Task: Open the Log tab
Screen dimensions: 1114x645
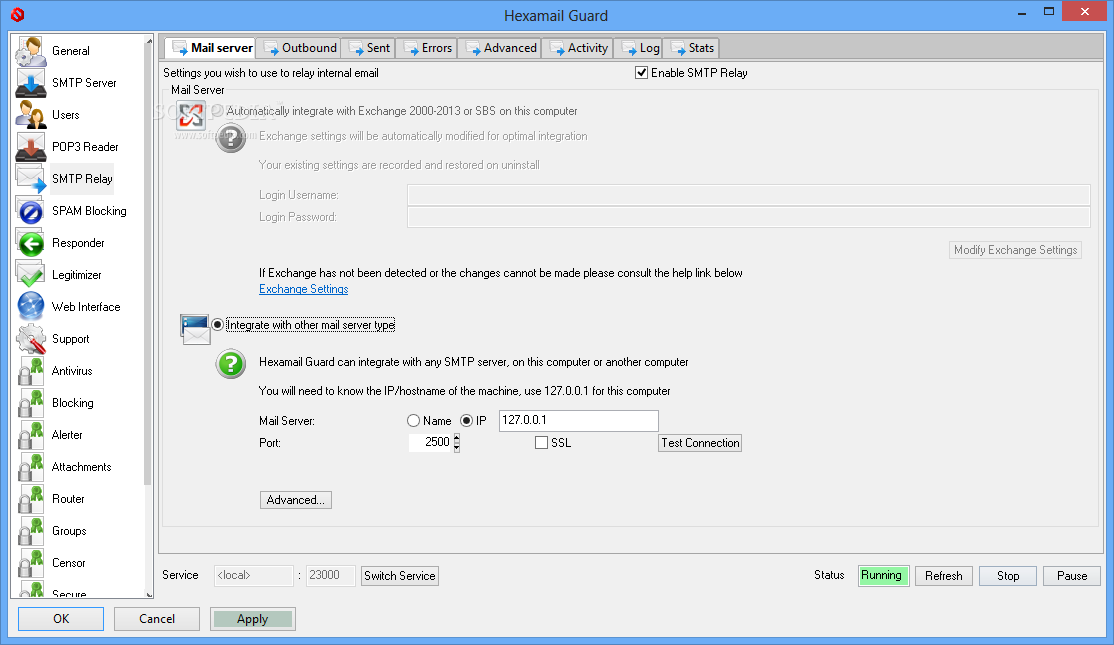Action: [x=639, y=48]
